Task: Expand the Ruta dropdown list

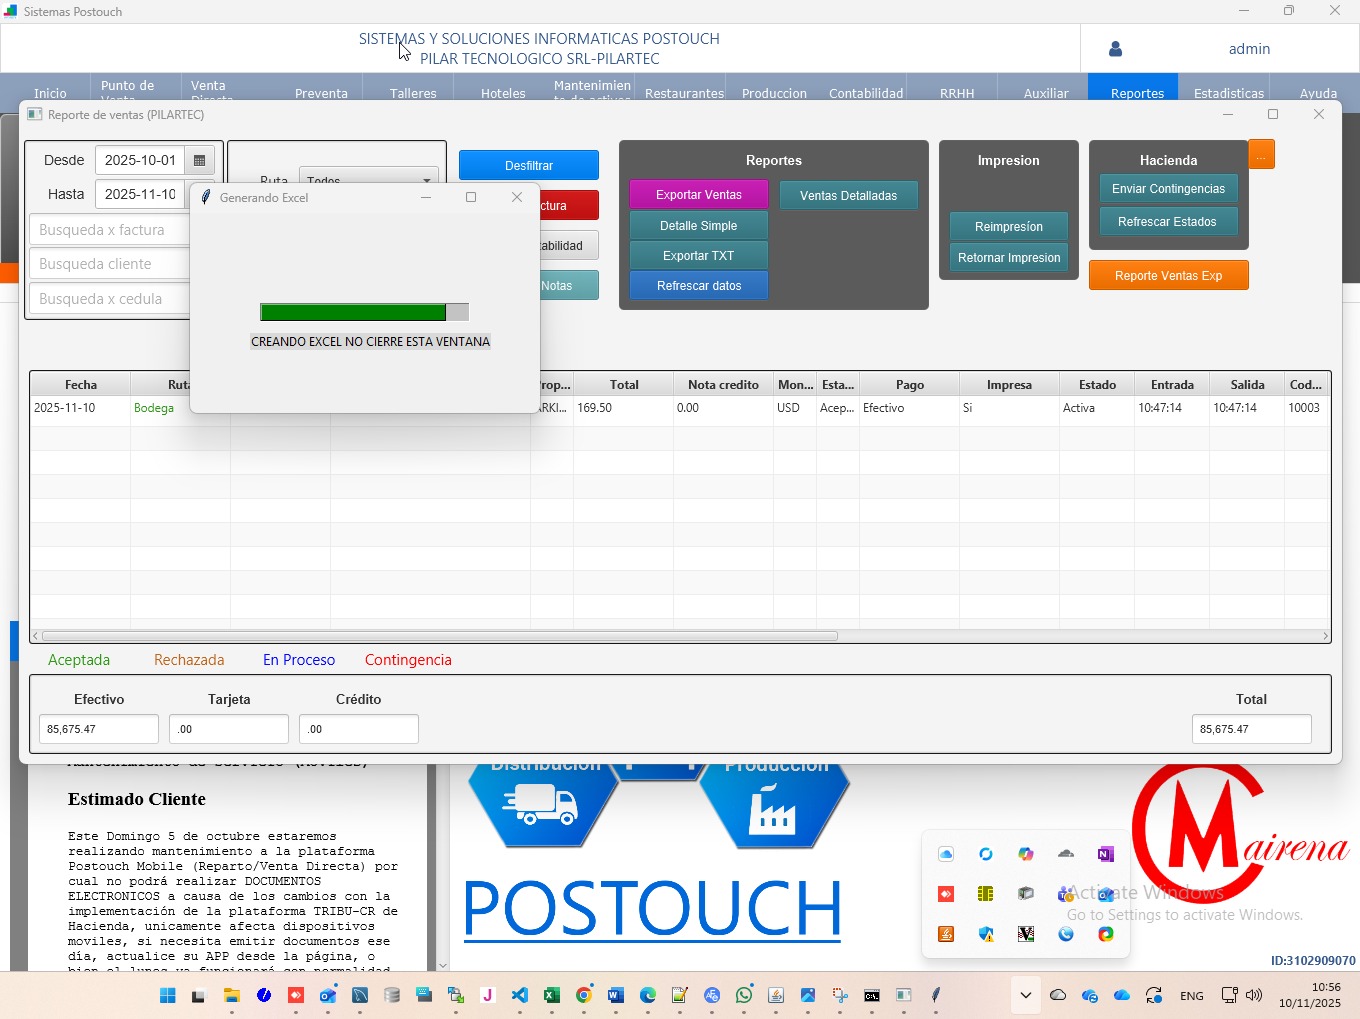Action: 427,180
